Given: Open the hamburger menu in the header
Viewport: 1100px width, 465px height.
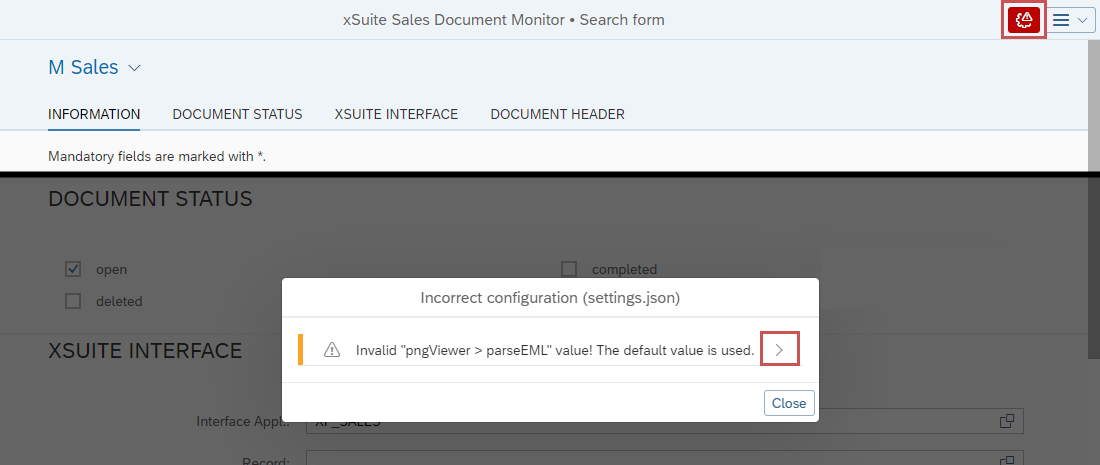Looking at the screenshot, I should pyautogui.click(x=1070, y=20).
